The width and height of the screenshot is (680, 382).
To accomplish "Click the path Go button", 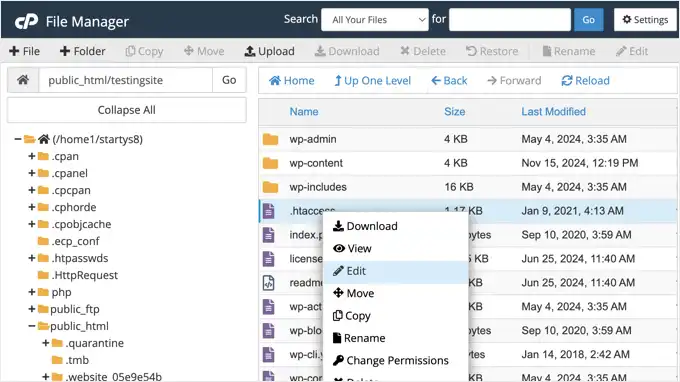I will (229, 80).
